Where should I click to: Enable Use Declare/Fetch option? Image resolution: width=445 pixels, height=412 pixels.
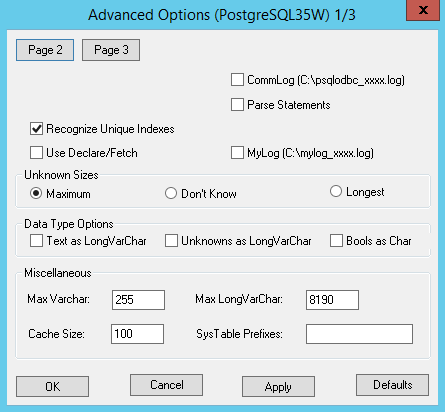[36, 153]
